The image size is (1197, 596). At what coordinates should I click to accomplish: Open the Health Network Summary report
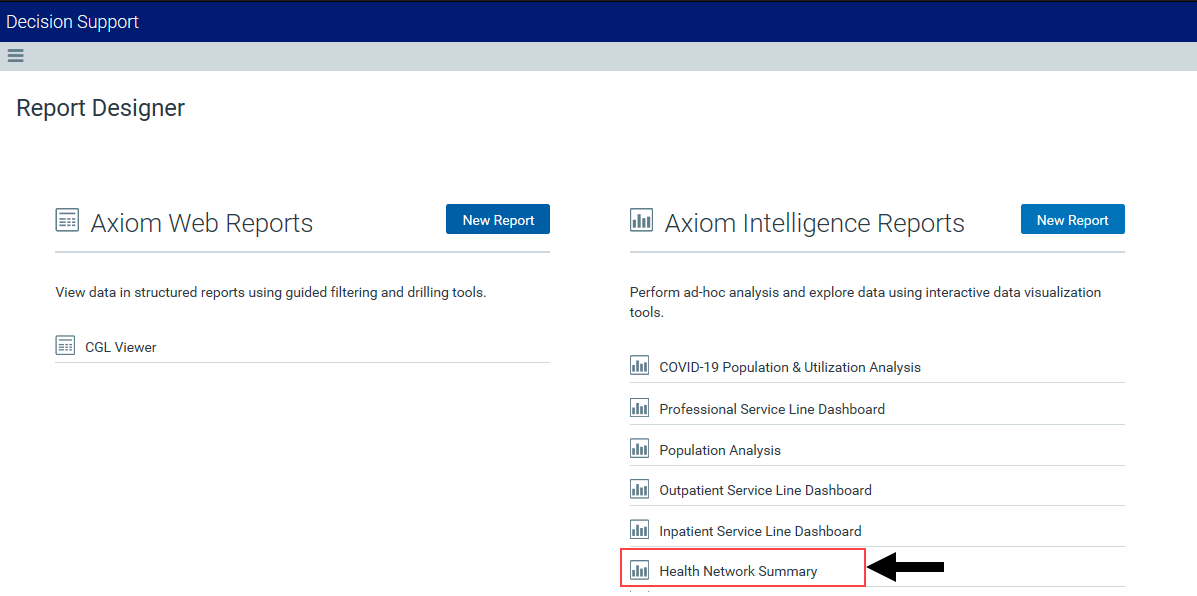[738, 571]
